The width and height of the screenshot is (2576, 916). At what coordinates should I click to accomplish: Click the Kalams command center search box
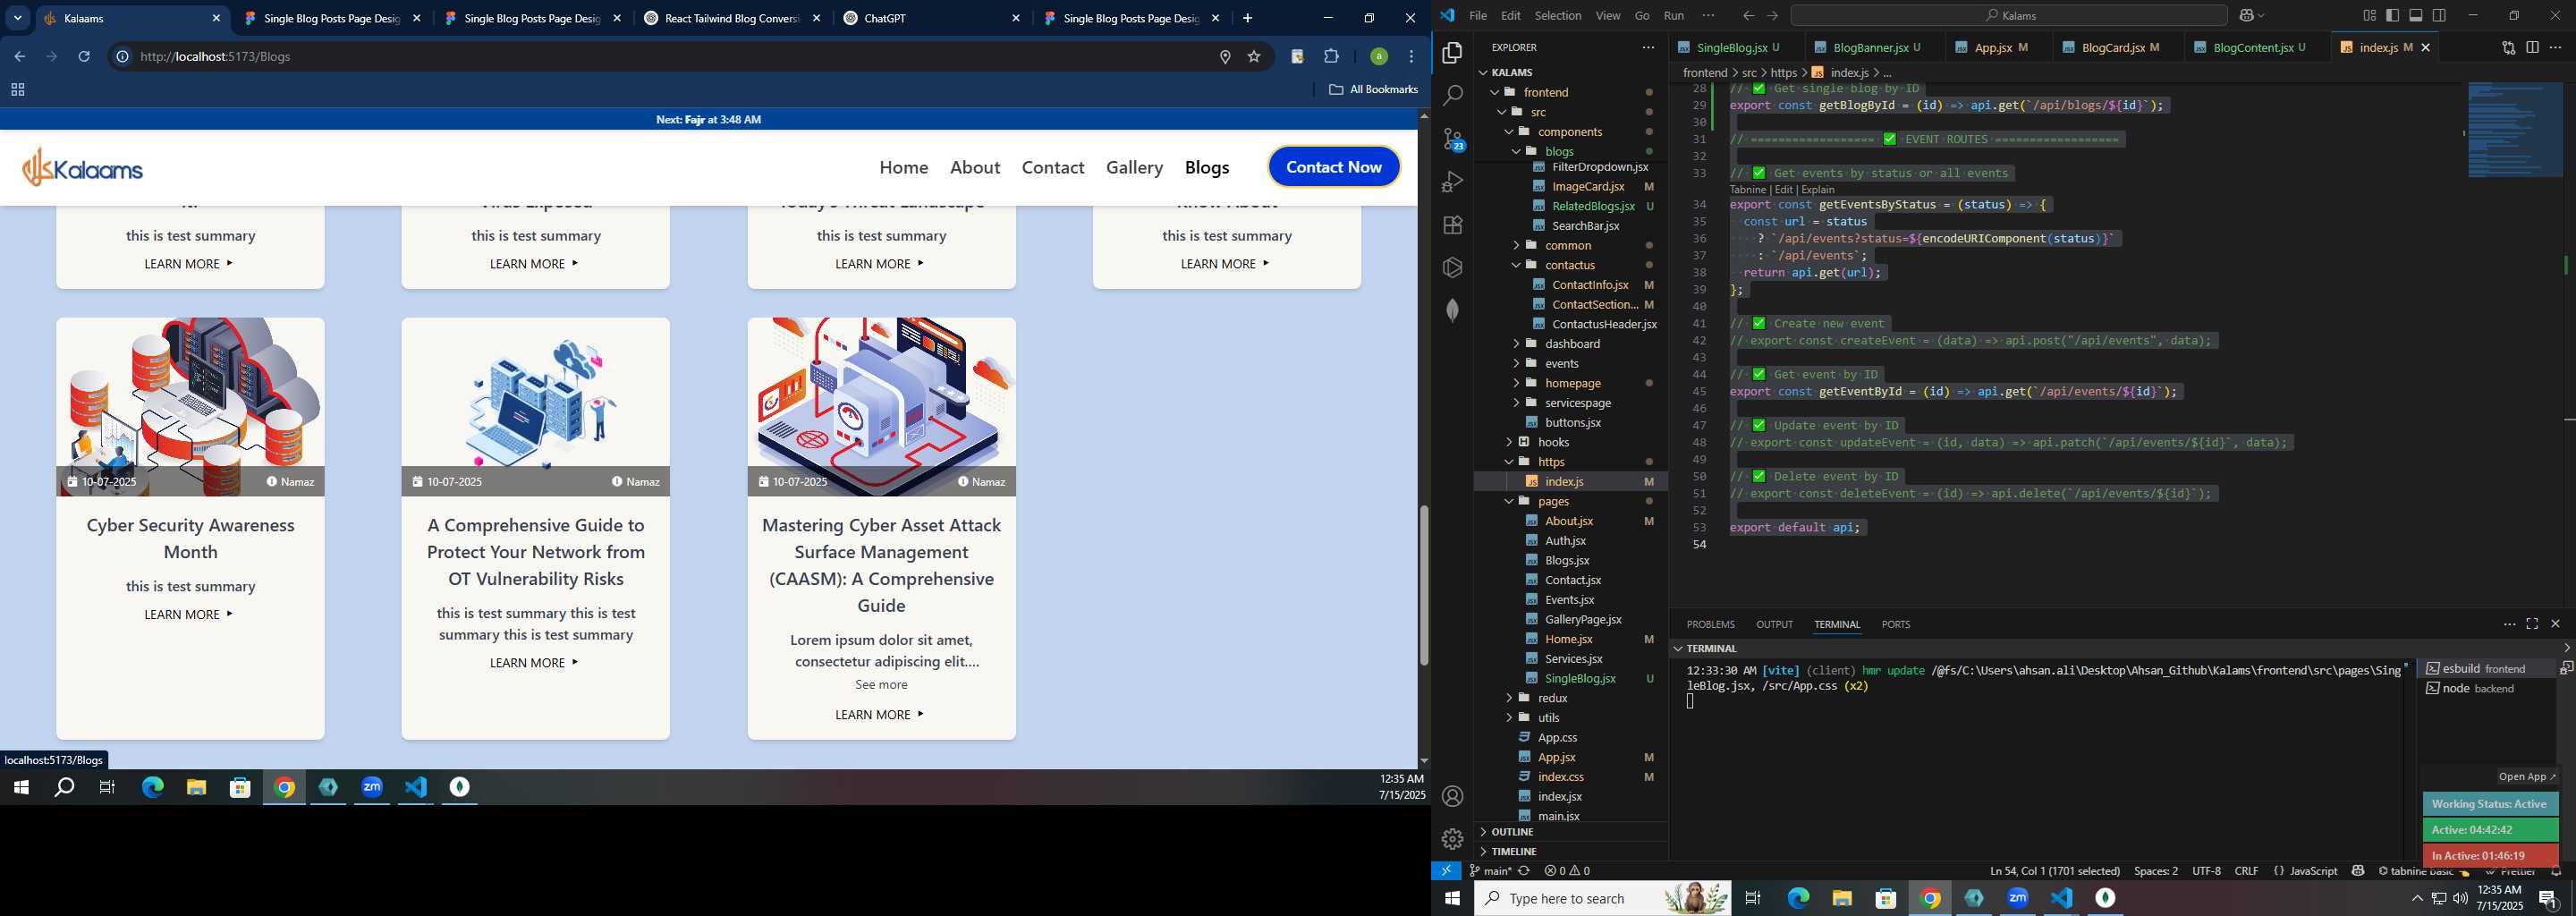[x=2009, y=16]
